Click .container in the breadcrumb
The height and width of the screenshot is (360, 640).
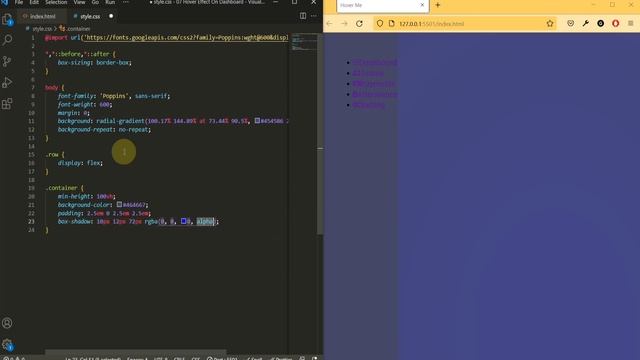click(78, 29)
